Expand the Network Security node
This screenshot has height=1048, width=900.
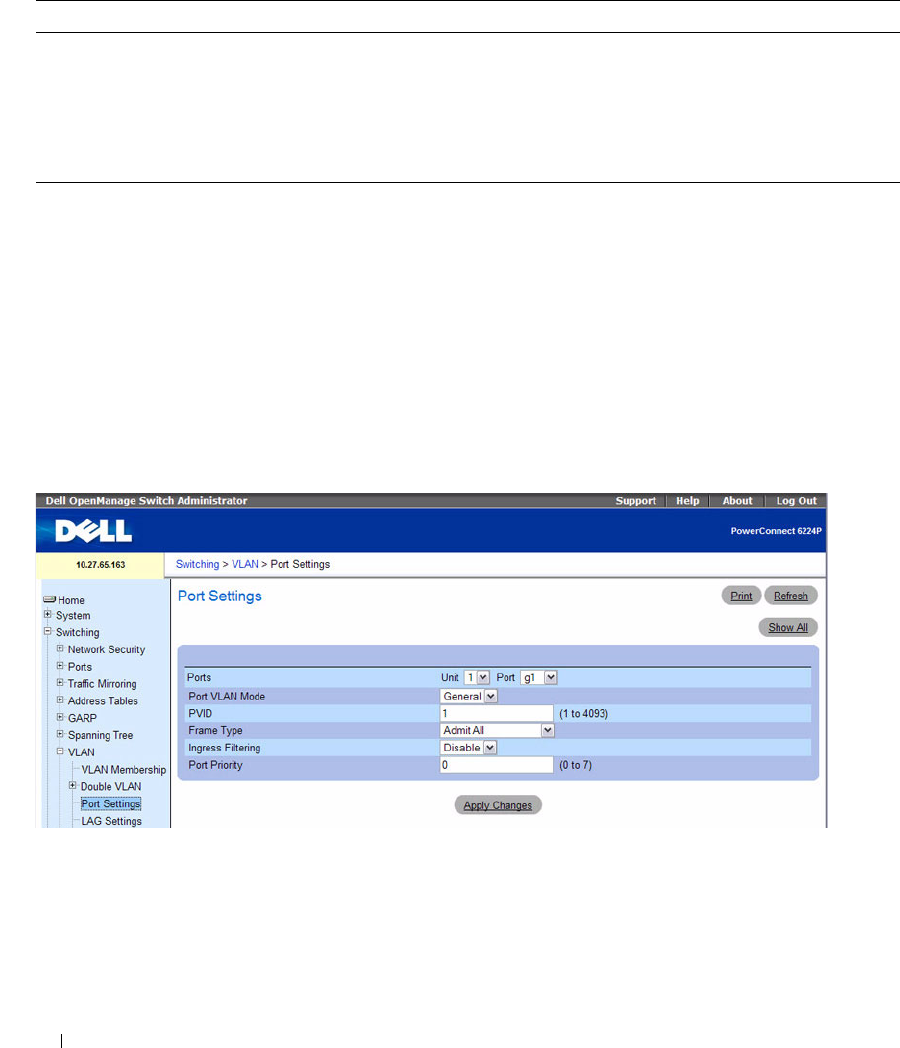click(x=60, y=648)
